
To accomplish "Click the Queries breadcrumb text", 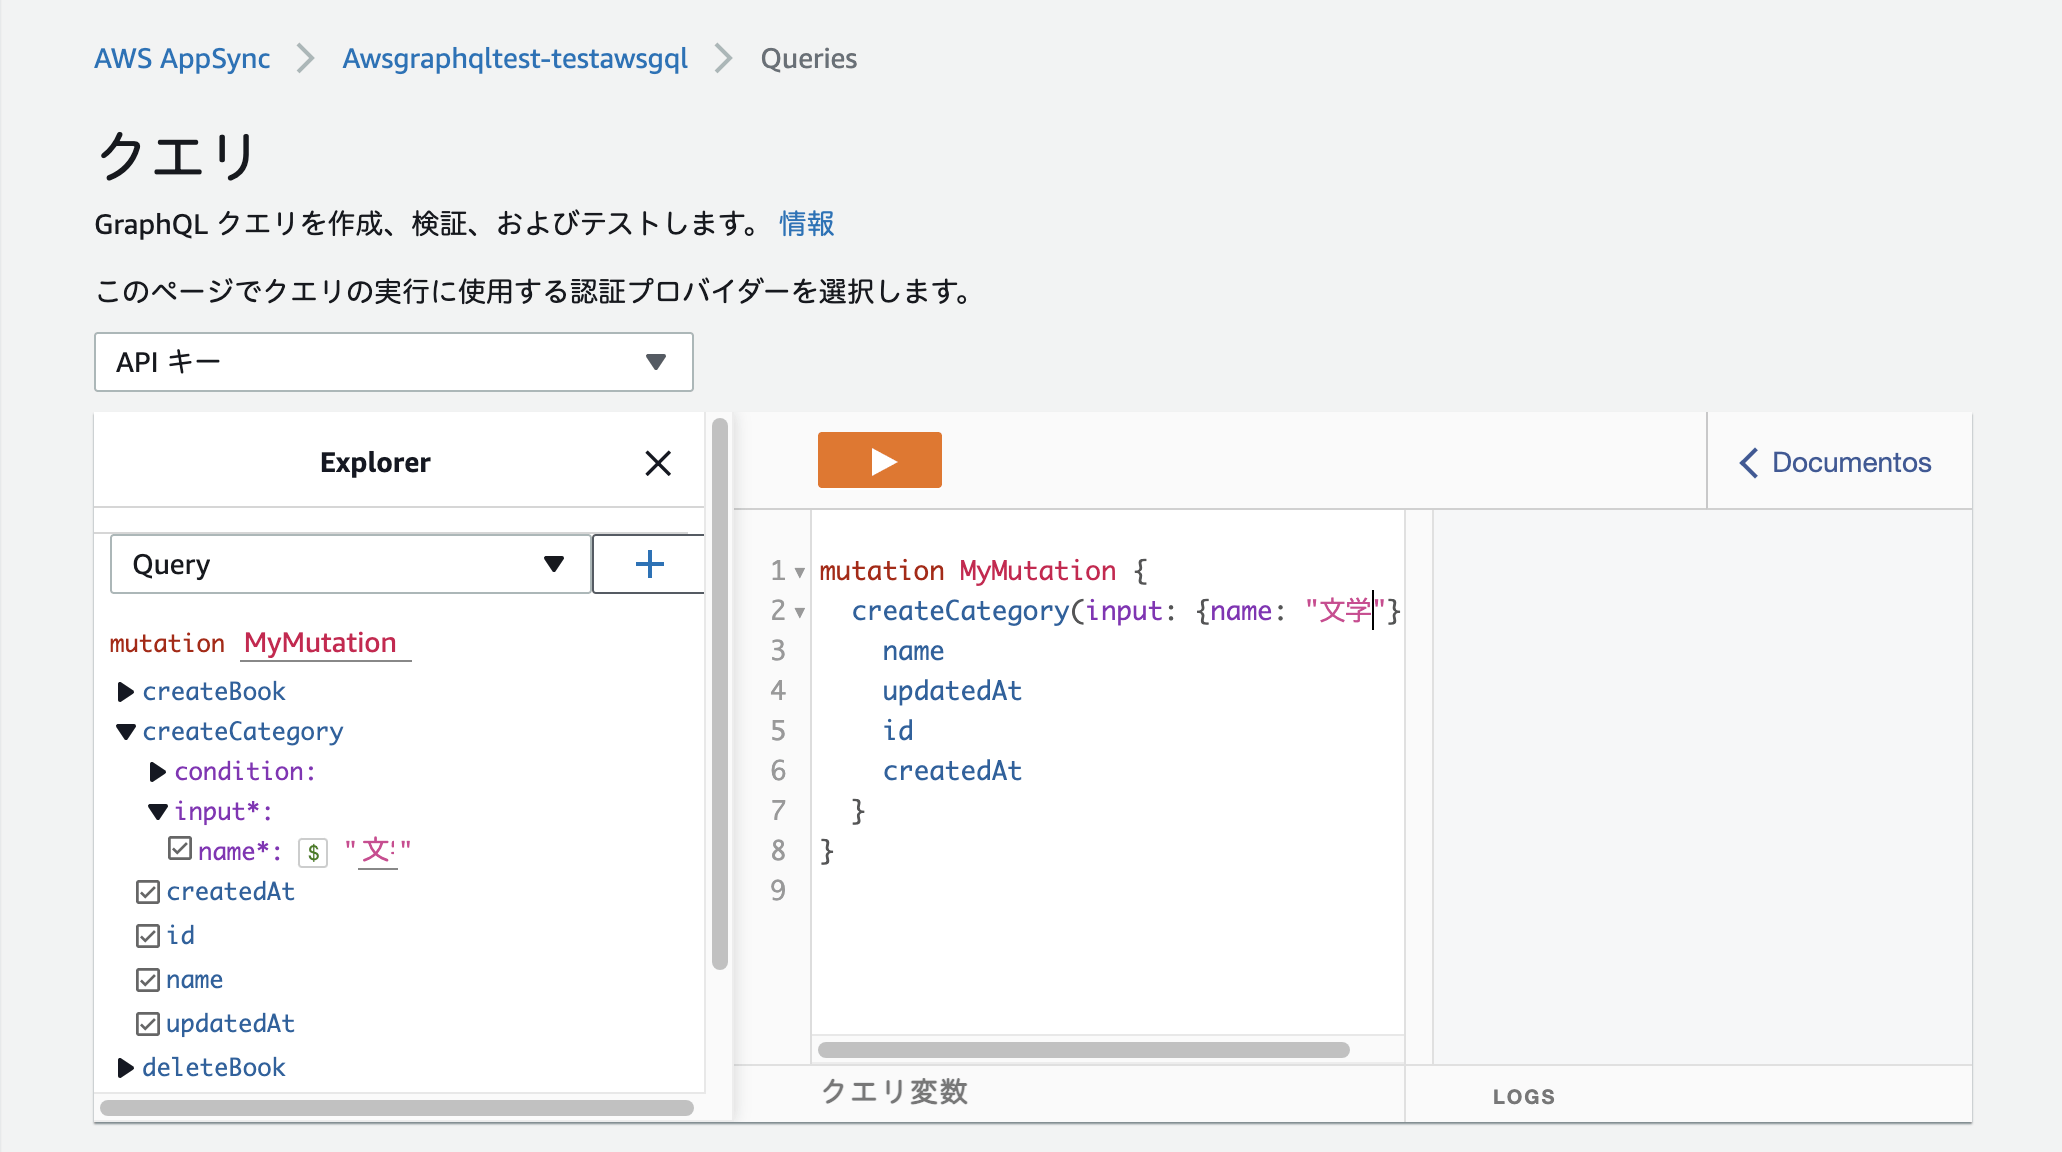I will pos(809,59).
